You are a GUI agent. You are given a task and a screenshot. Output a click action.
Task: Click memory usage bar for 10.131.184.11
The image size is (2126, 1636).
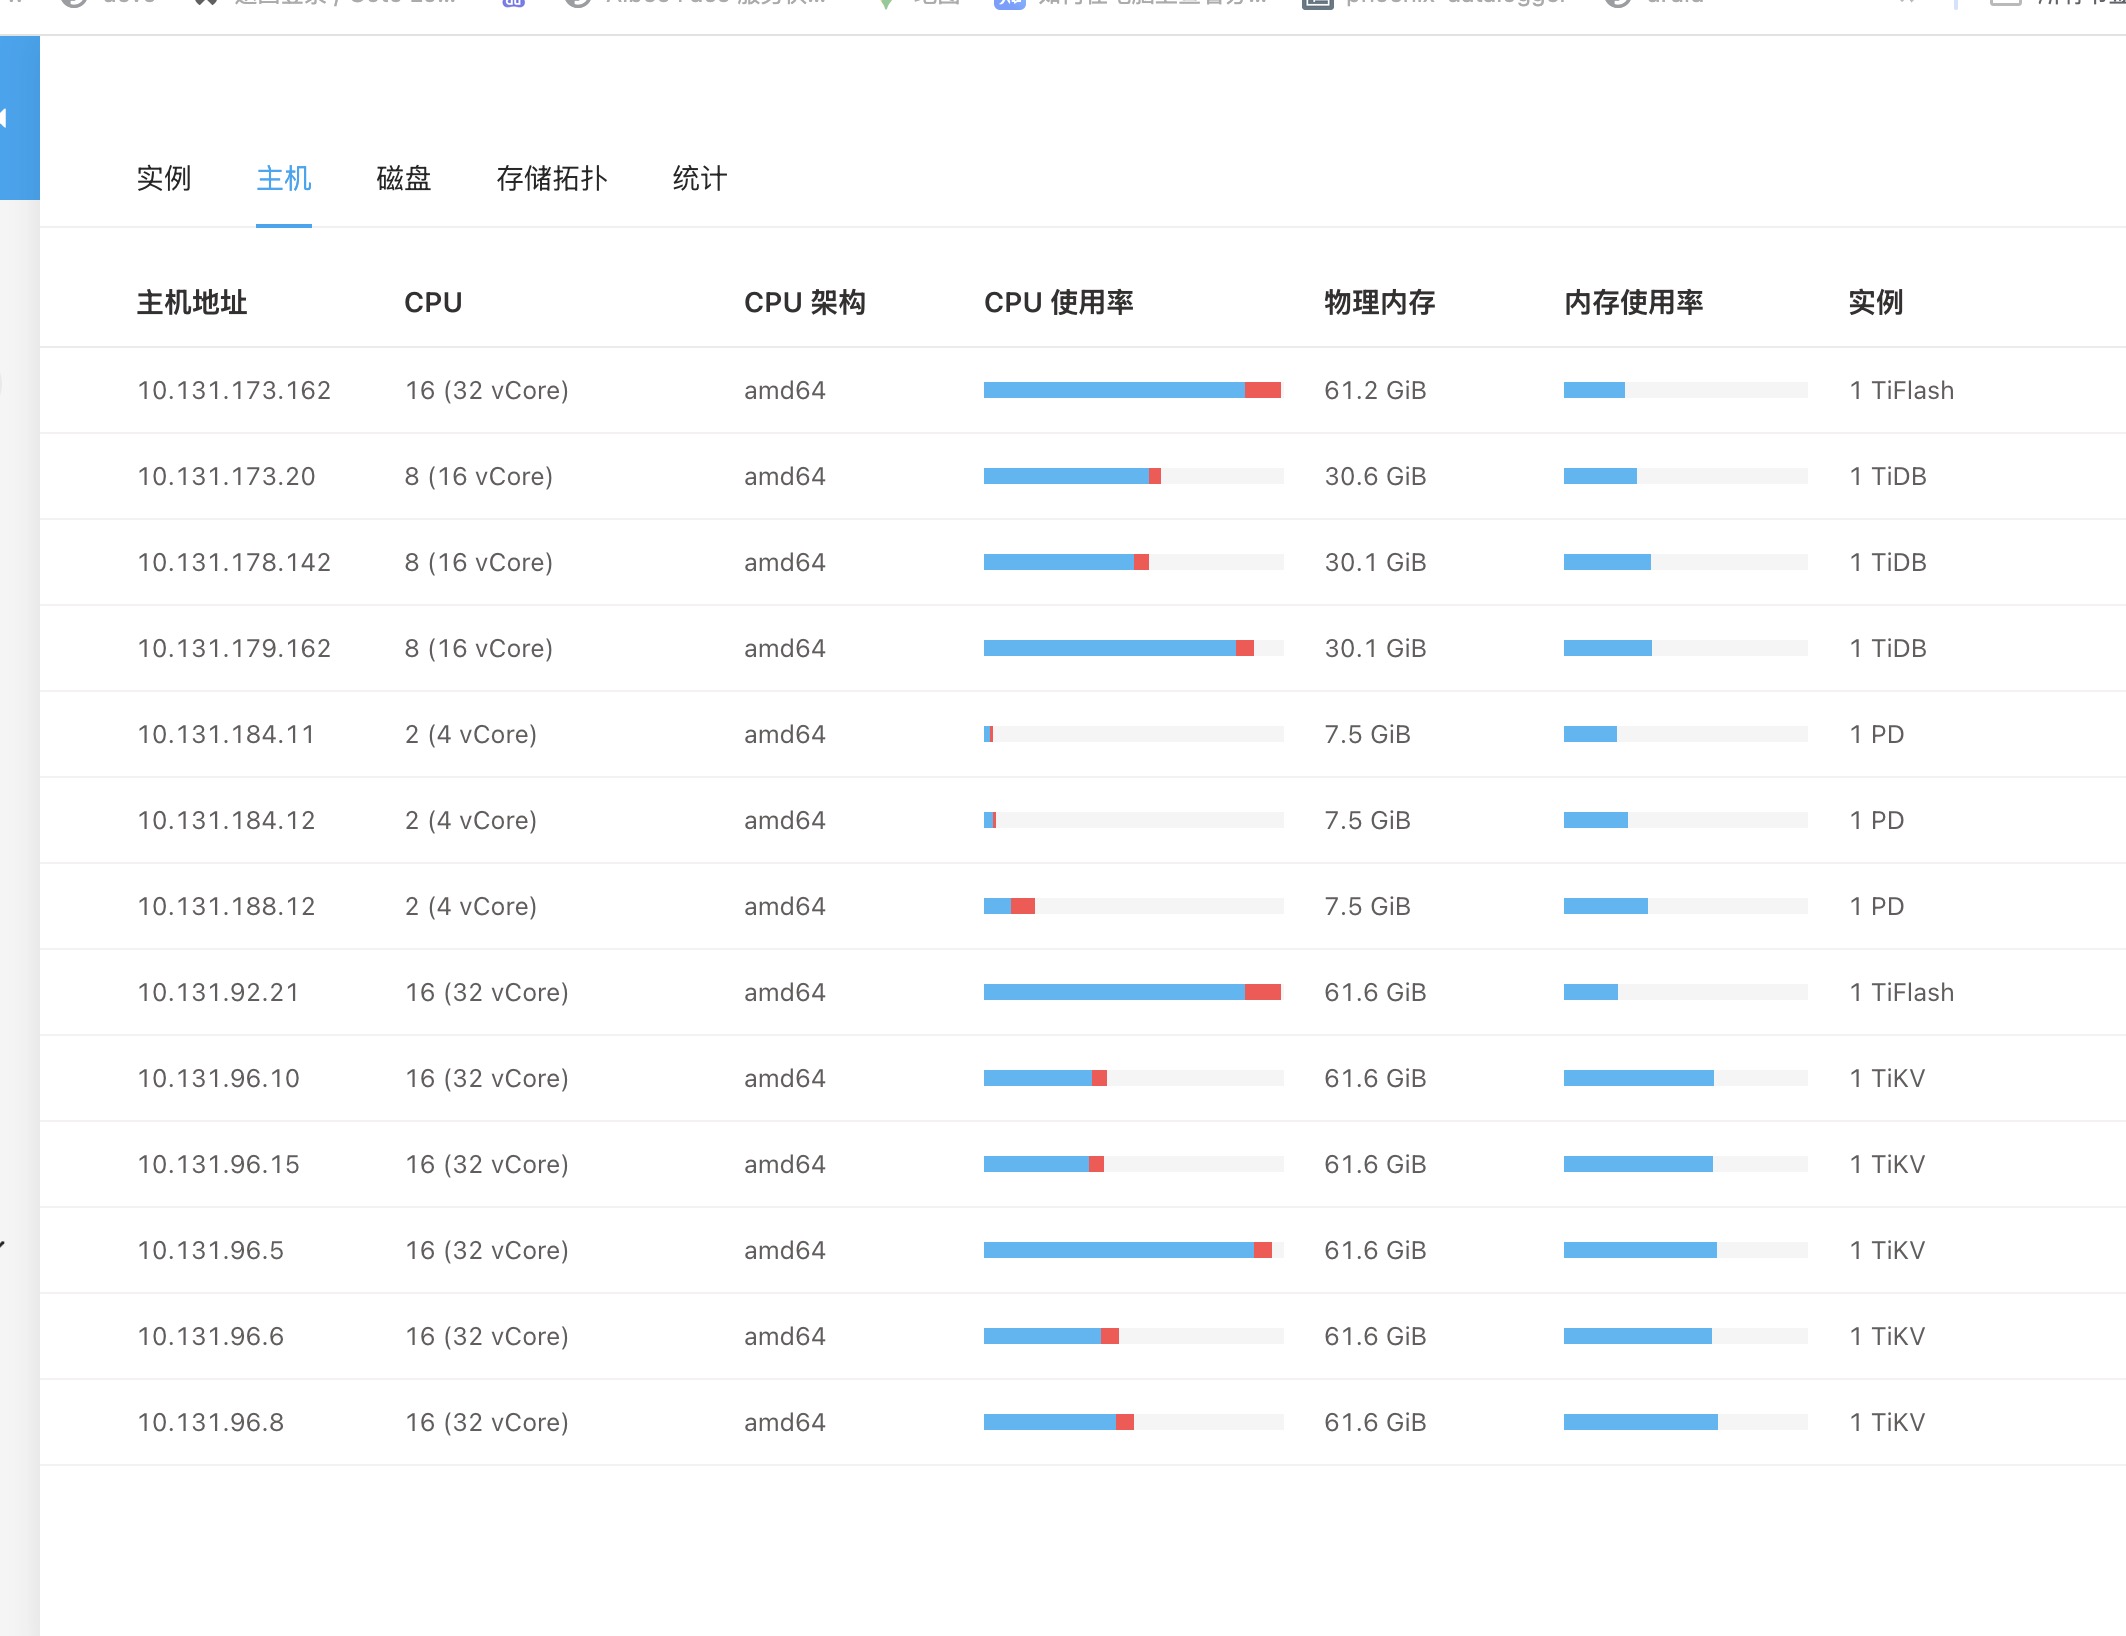pyautogui.click(x=1685, y=734)
